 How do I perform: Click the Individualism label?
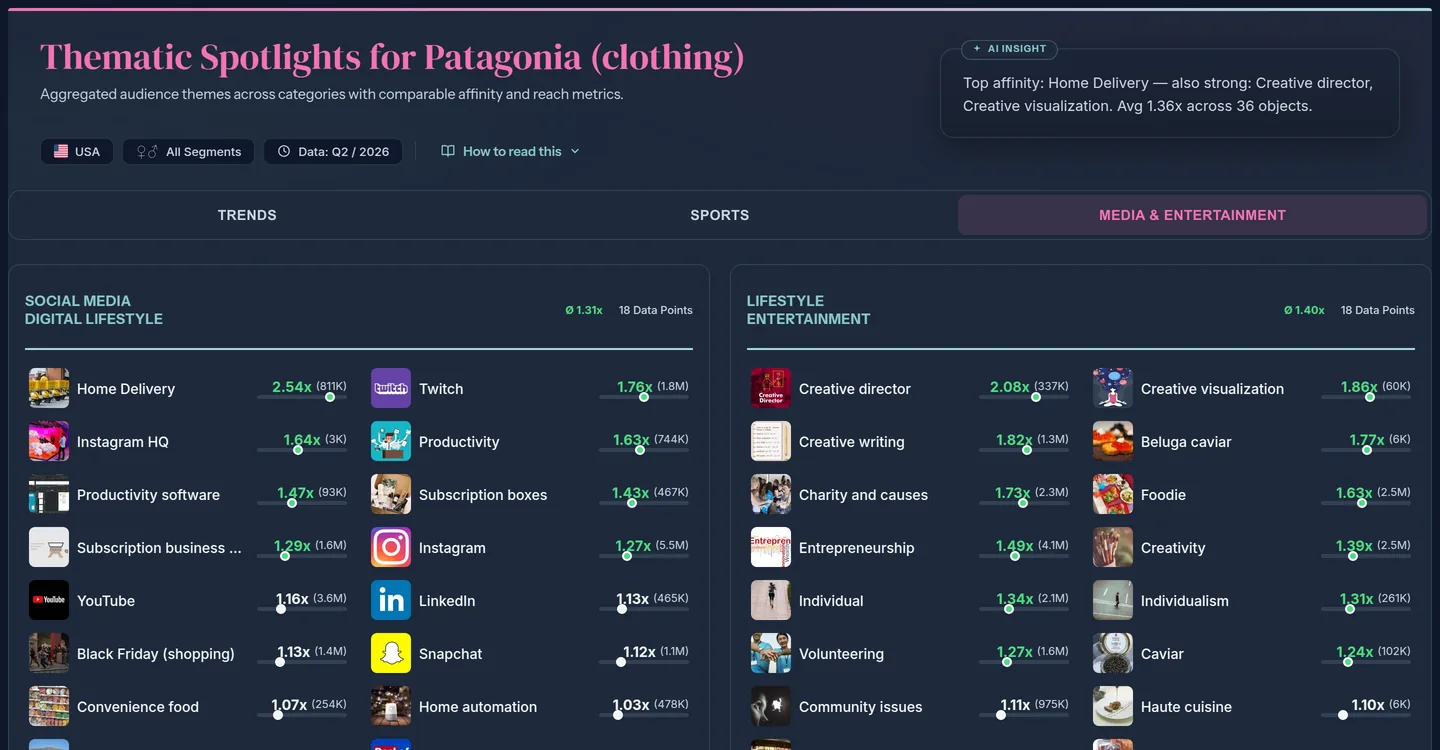pyautogui.click(x=1185, y=601)
